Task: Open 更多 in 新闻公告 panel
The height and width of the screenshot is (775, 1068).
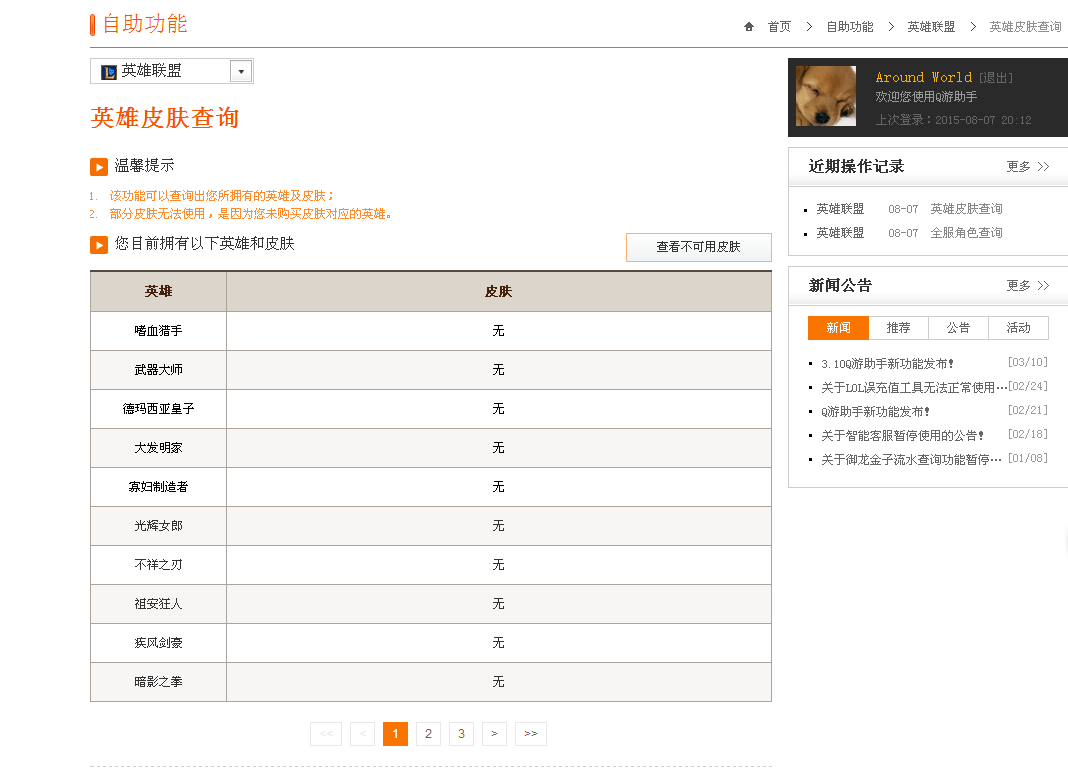Action: [1028, 285]
